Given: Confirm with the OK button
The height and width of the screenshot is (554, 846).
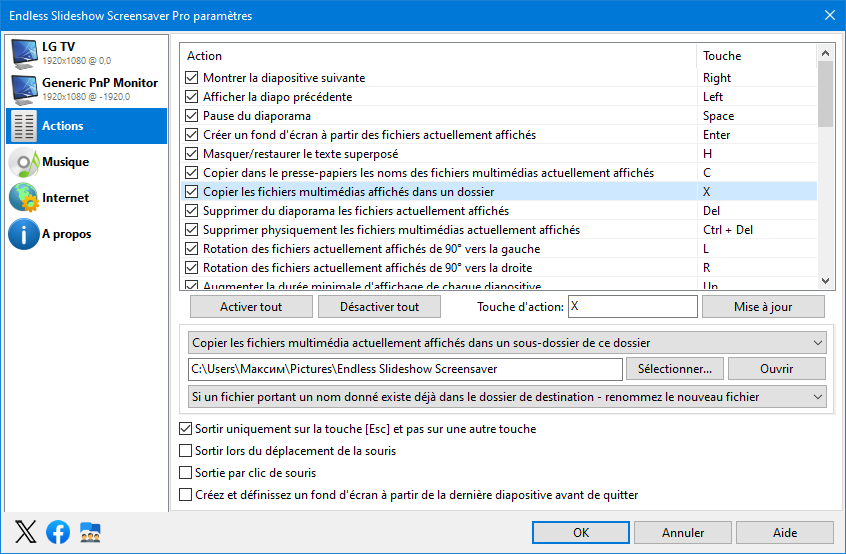Looking at the screenshot, I should (581, 532).
